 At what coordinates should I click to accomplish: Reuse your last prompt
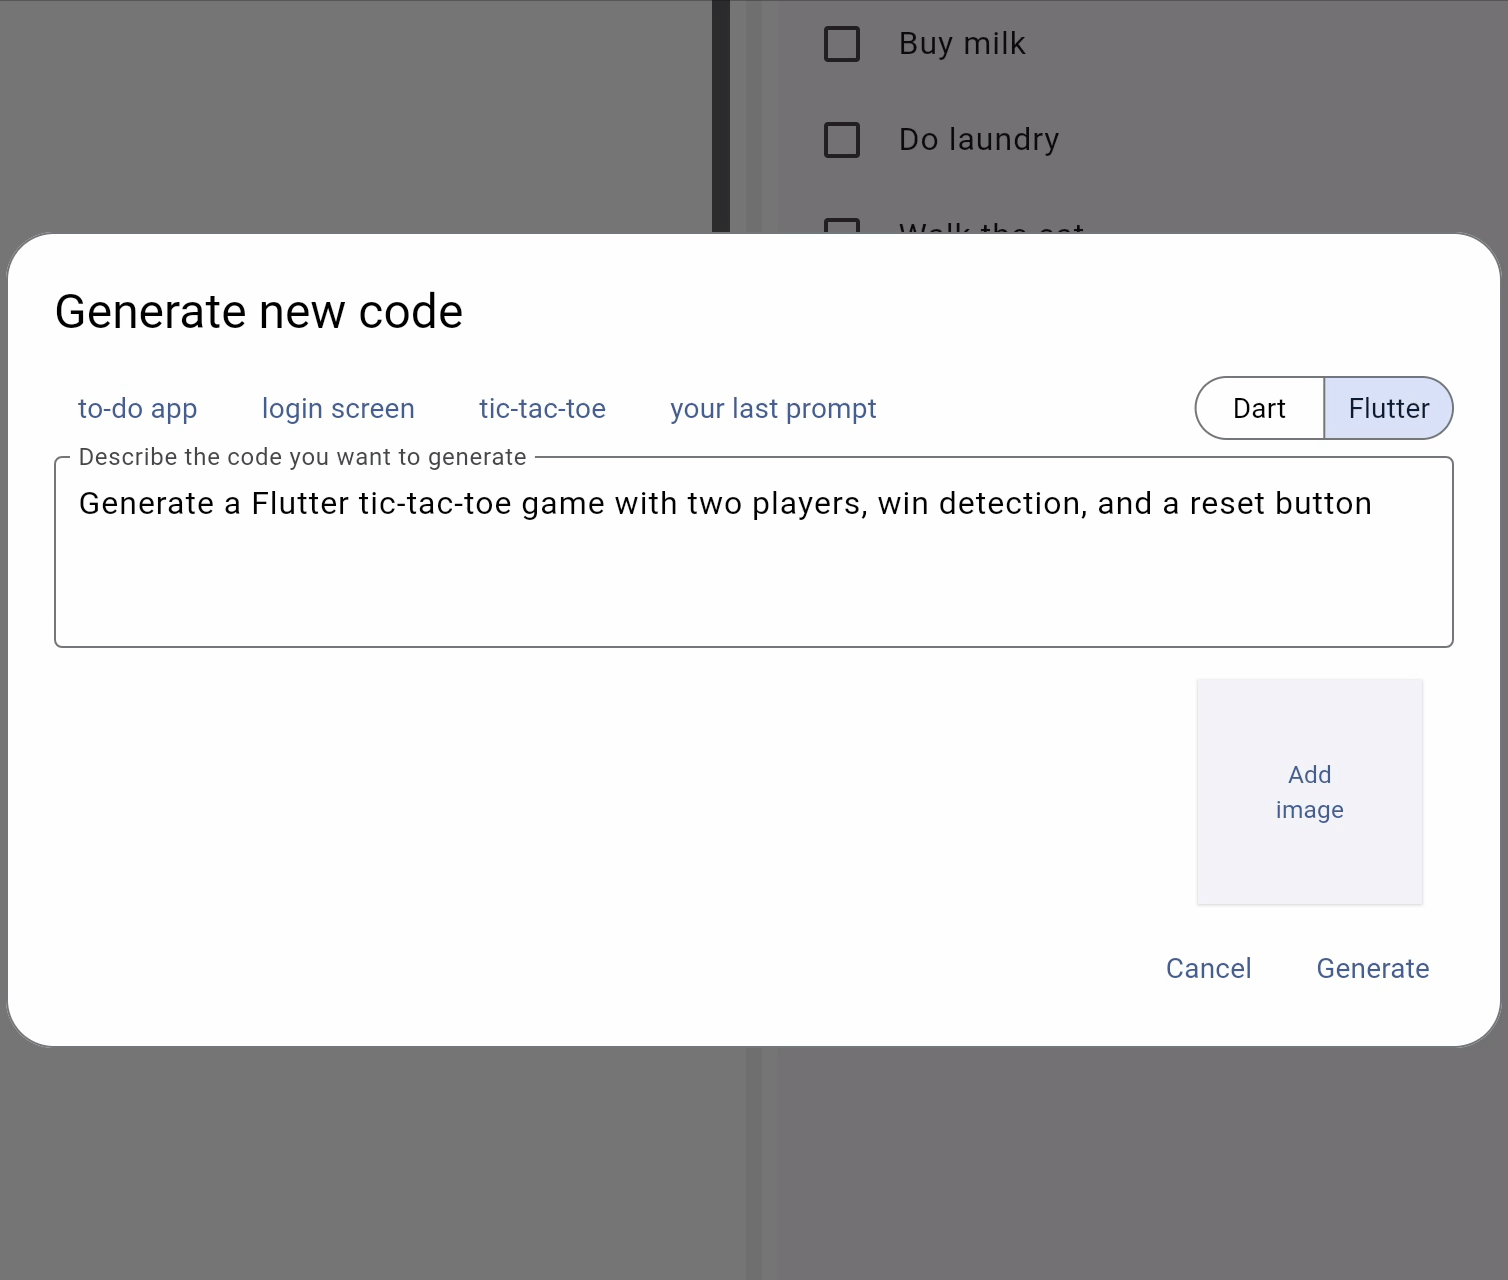[x=773, y=408]
